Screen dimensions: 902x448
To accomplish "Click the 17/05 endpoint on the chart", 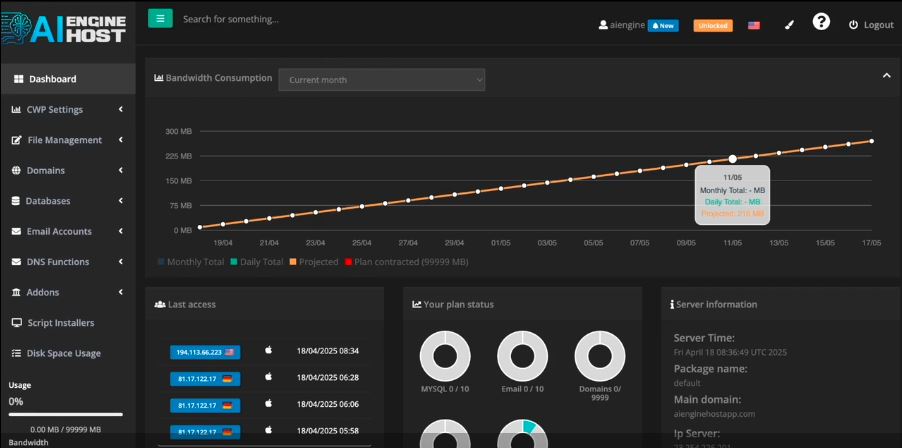I will pos(872,141).
